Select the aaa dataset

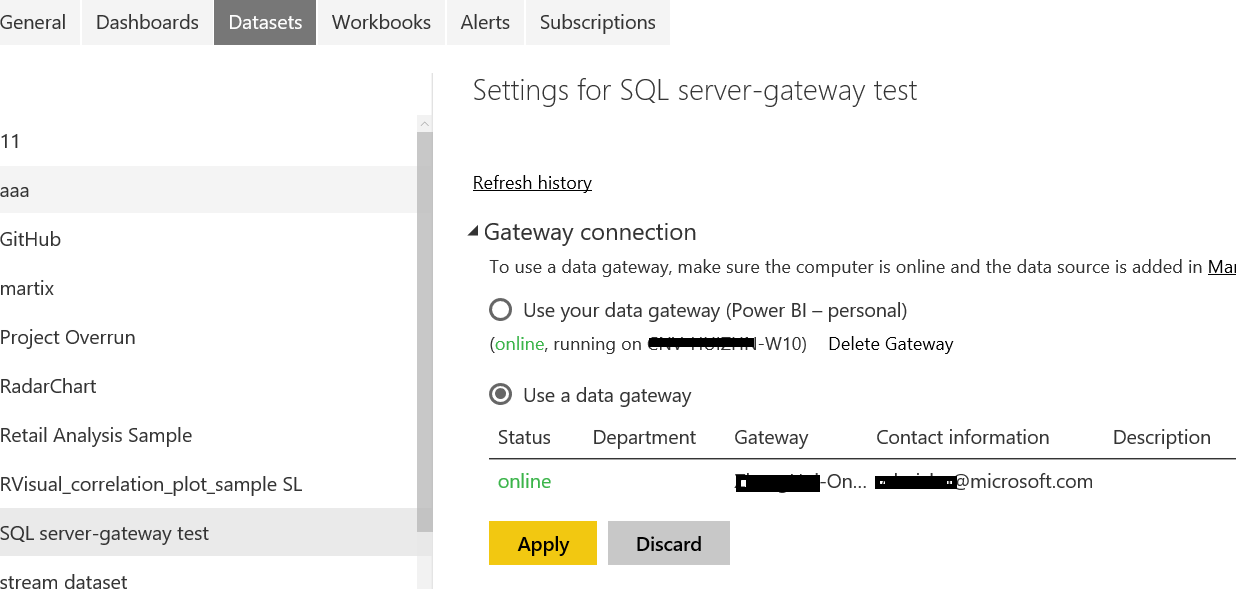tap(208, 190)
